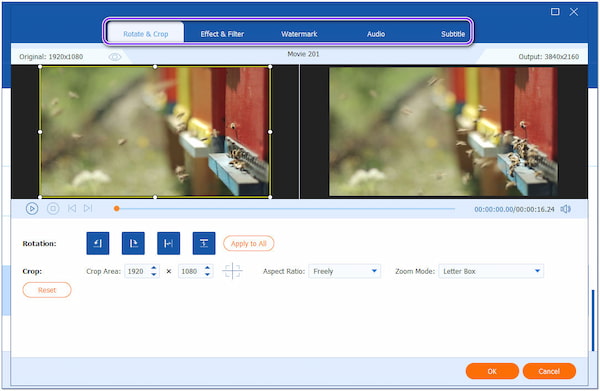Click the output preview video
This screenshot has height=391, width=600.
443,132
